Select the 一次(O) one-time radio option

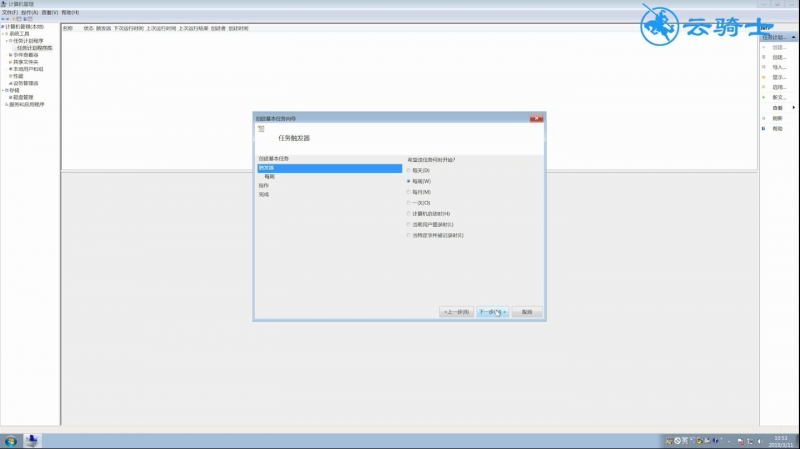409,203
